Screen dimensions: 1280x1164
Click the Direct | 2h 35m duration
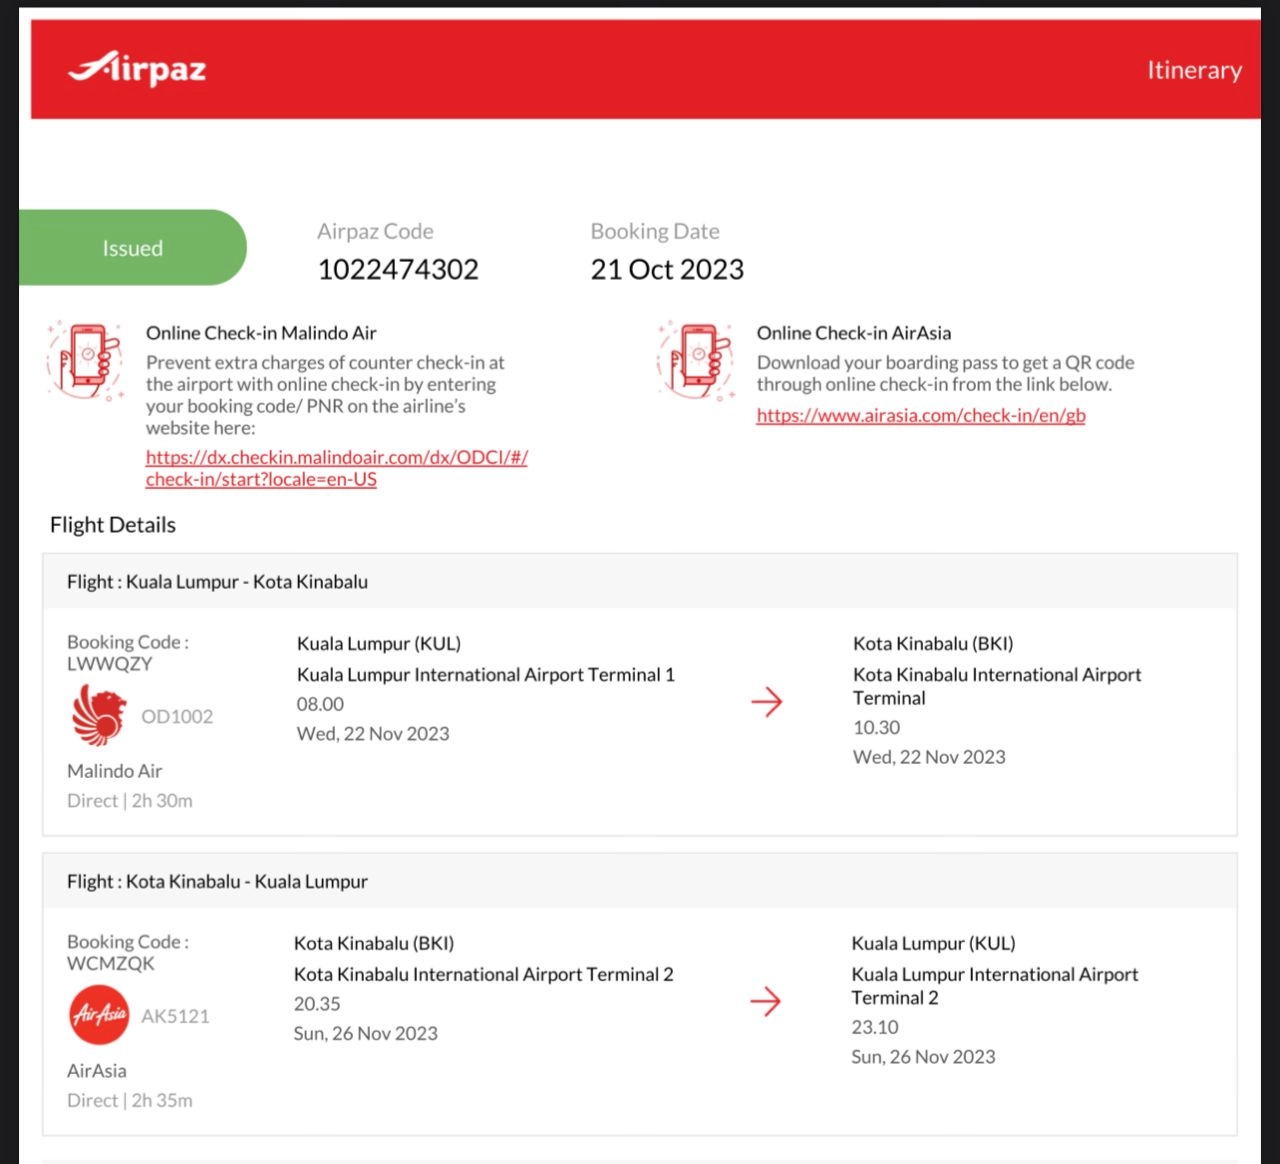click(130, 1101)
